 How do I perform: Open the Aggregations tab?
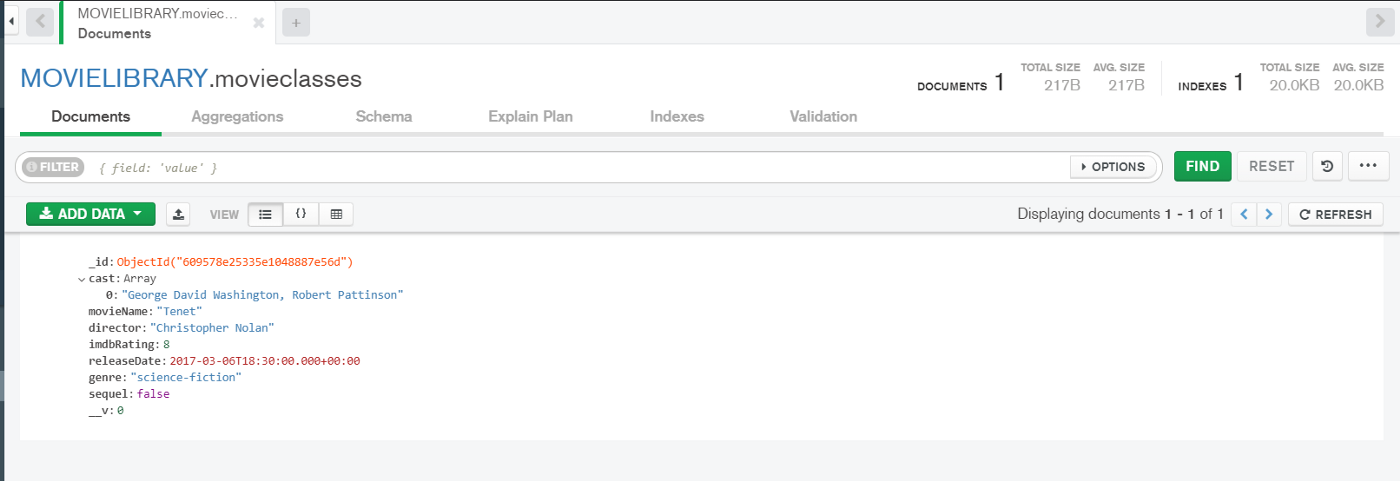pos(237,116)
